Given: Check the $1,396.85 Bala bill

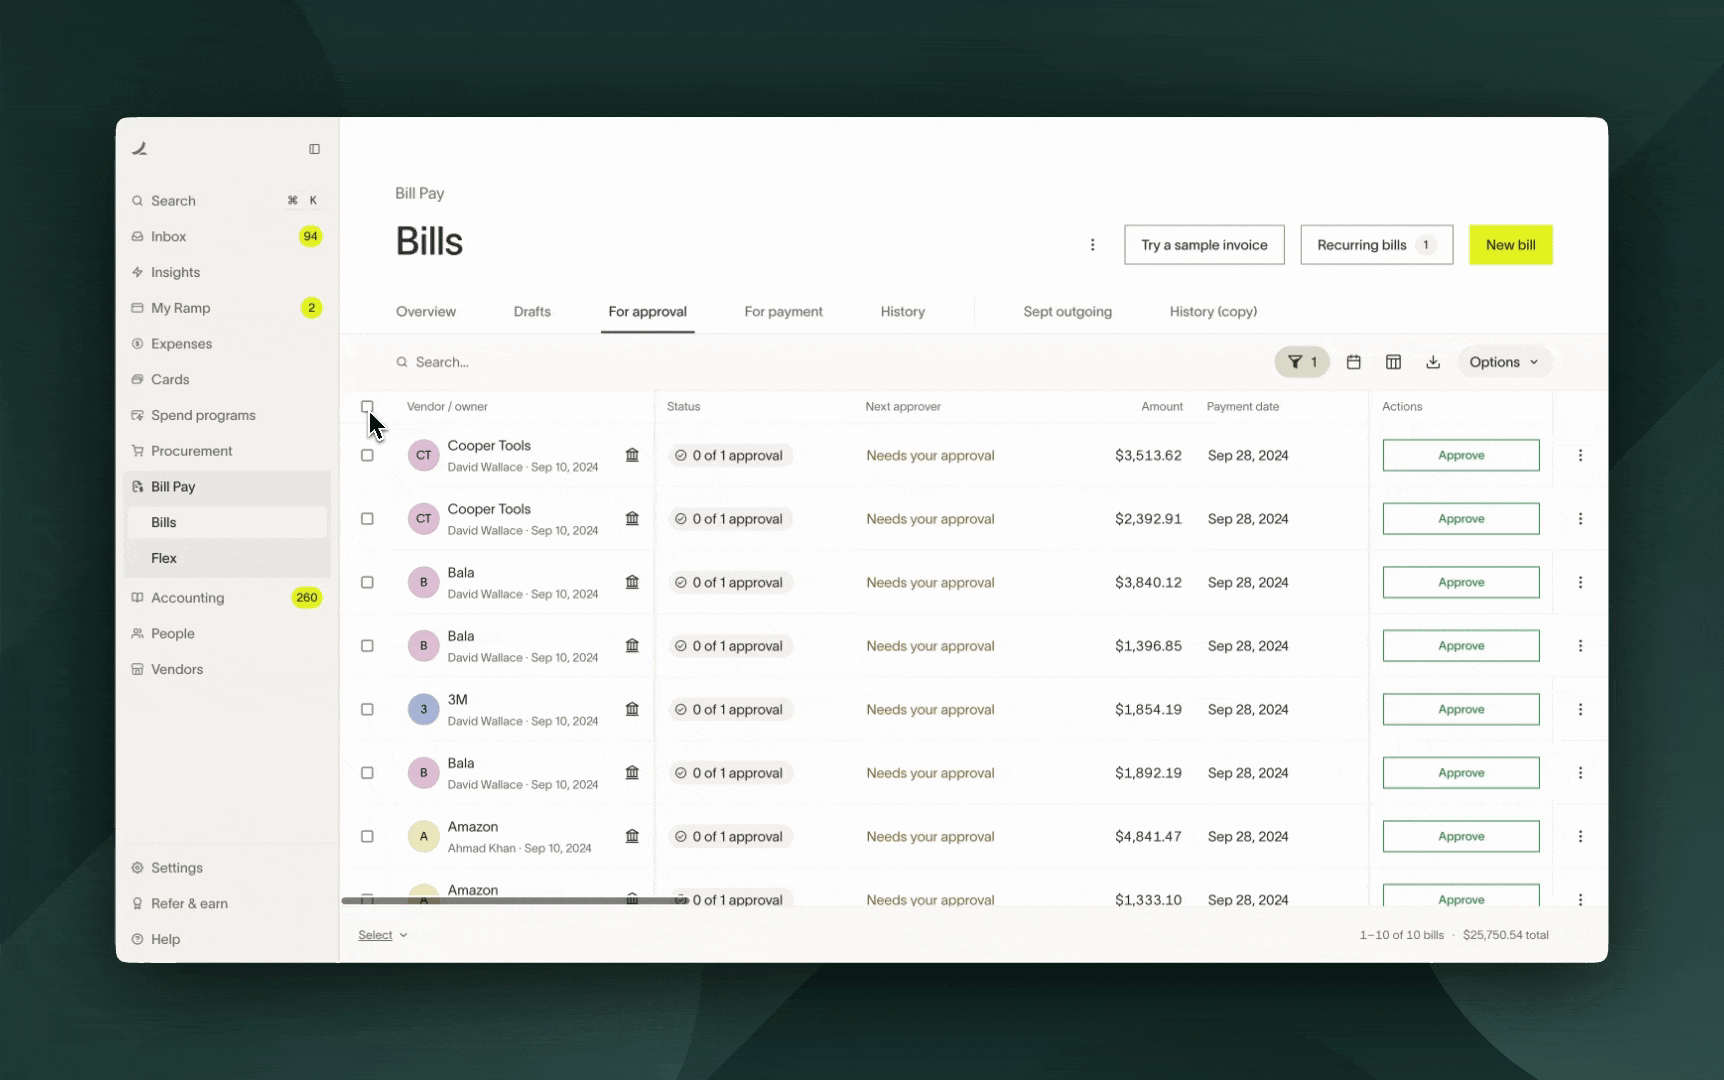Looking at the screenshot, I should [367, 646].
